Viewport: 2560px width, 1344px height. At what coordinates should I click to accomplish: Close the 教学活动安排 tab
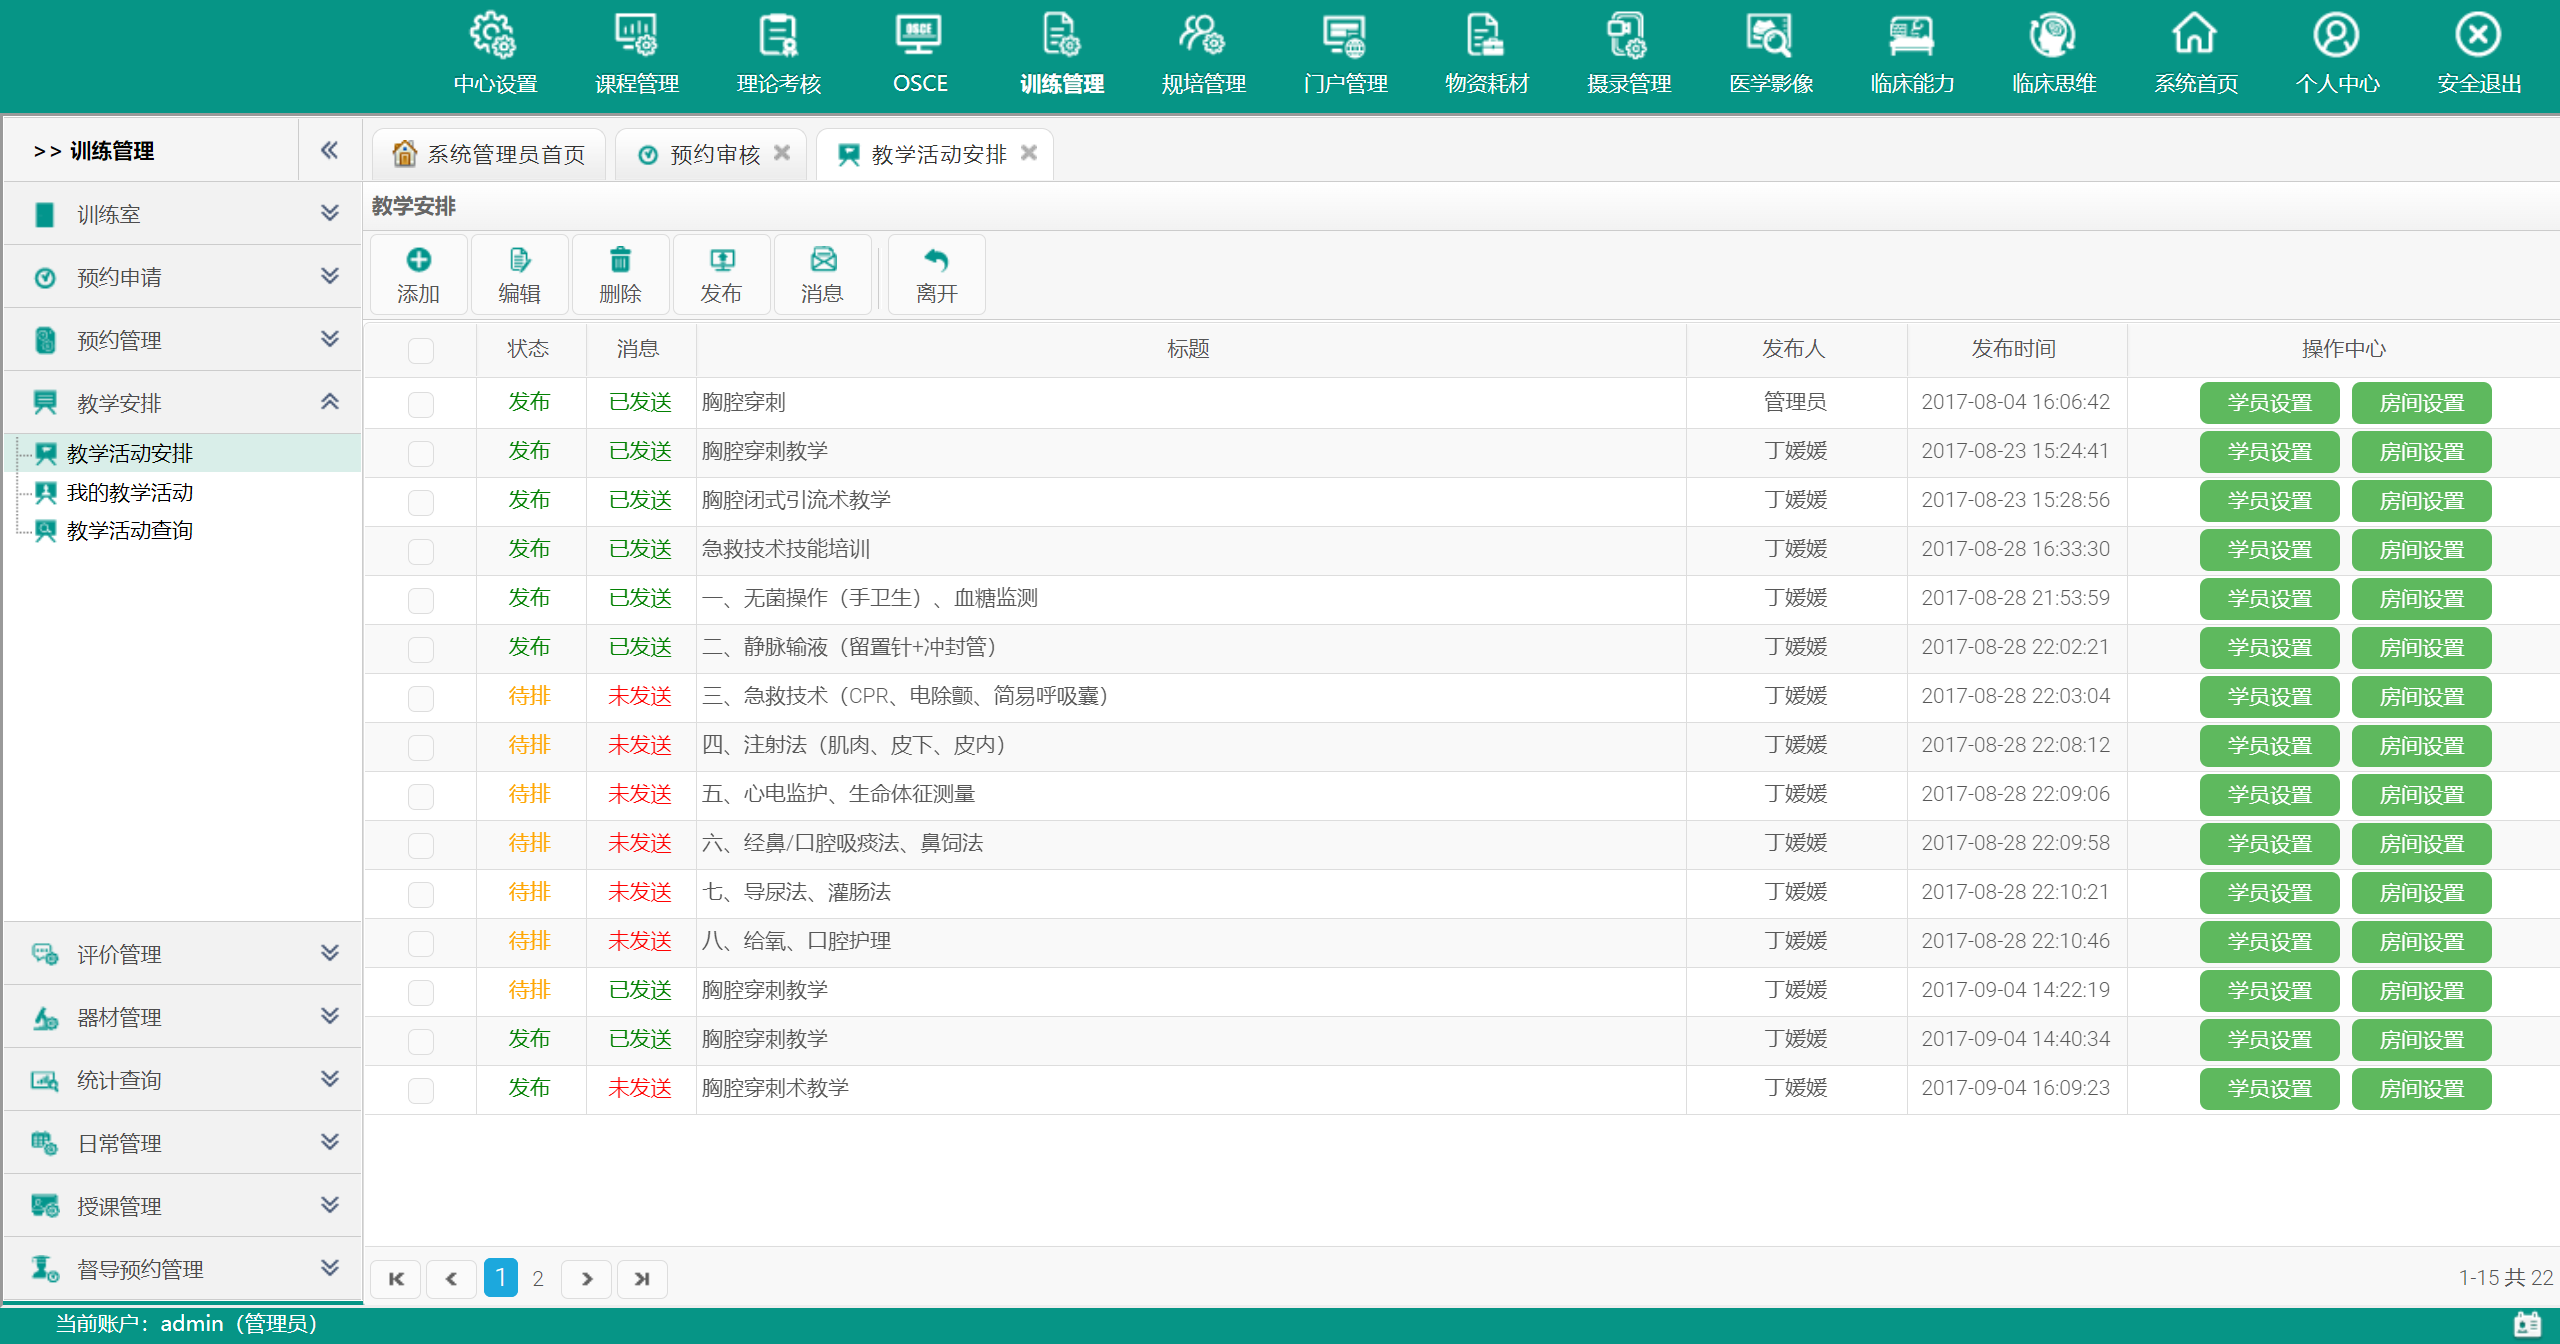(x=1028, y=153)
